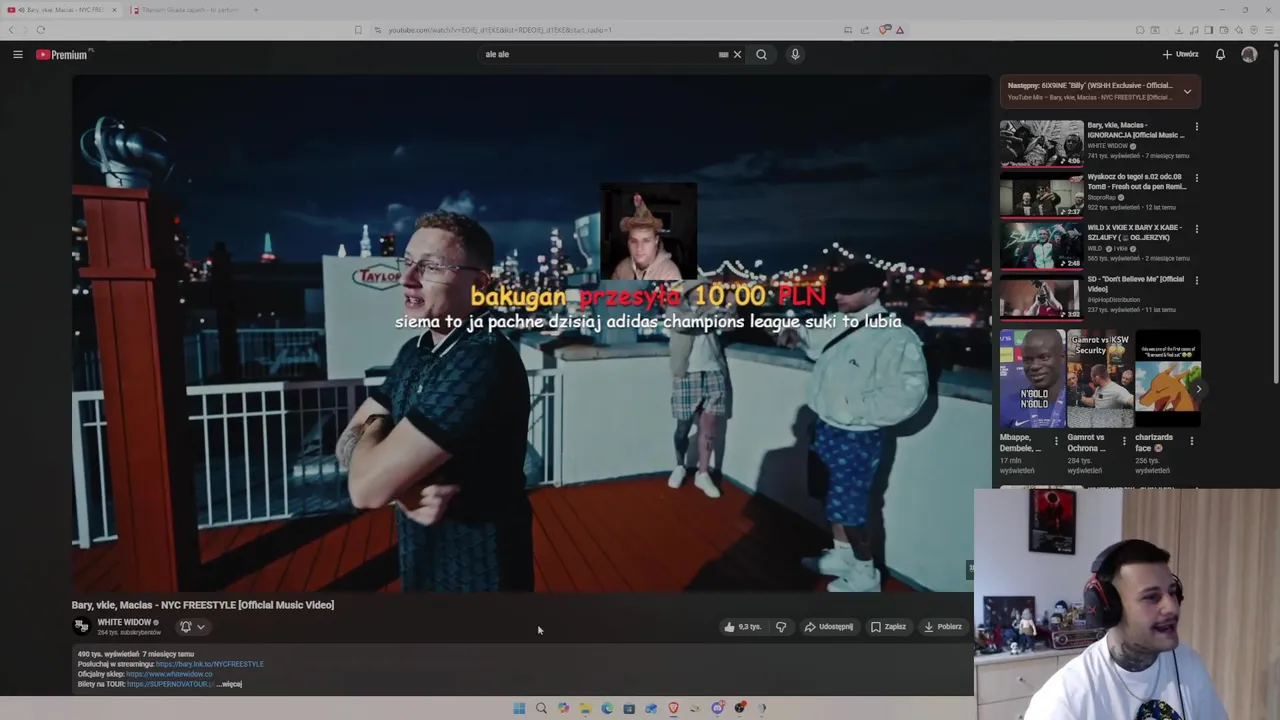Collapse the Następny YouTube Mix playlist chevron
1280x720 pixels.
1187,91
